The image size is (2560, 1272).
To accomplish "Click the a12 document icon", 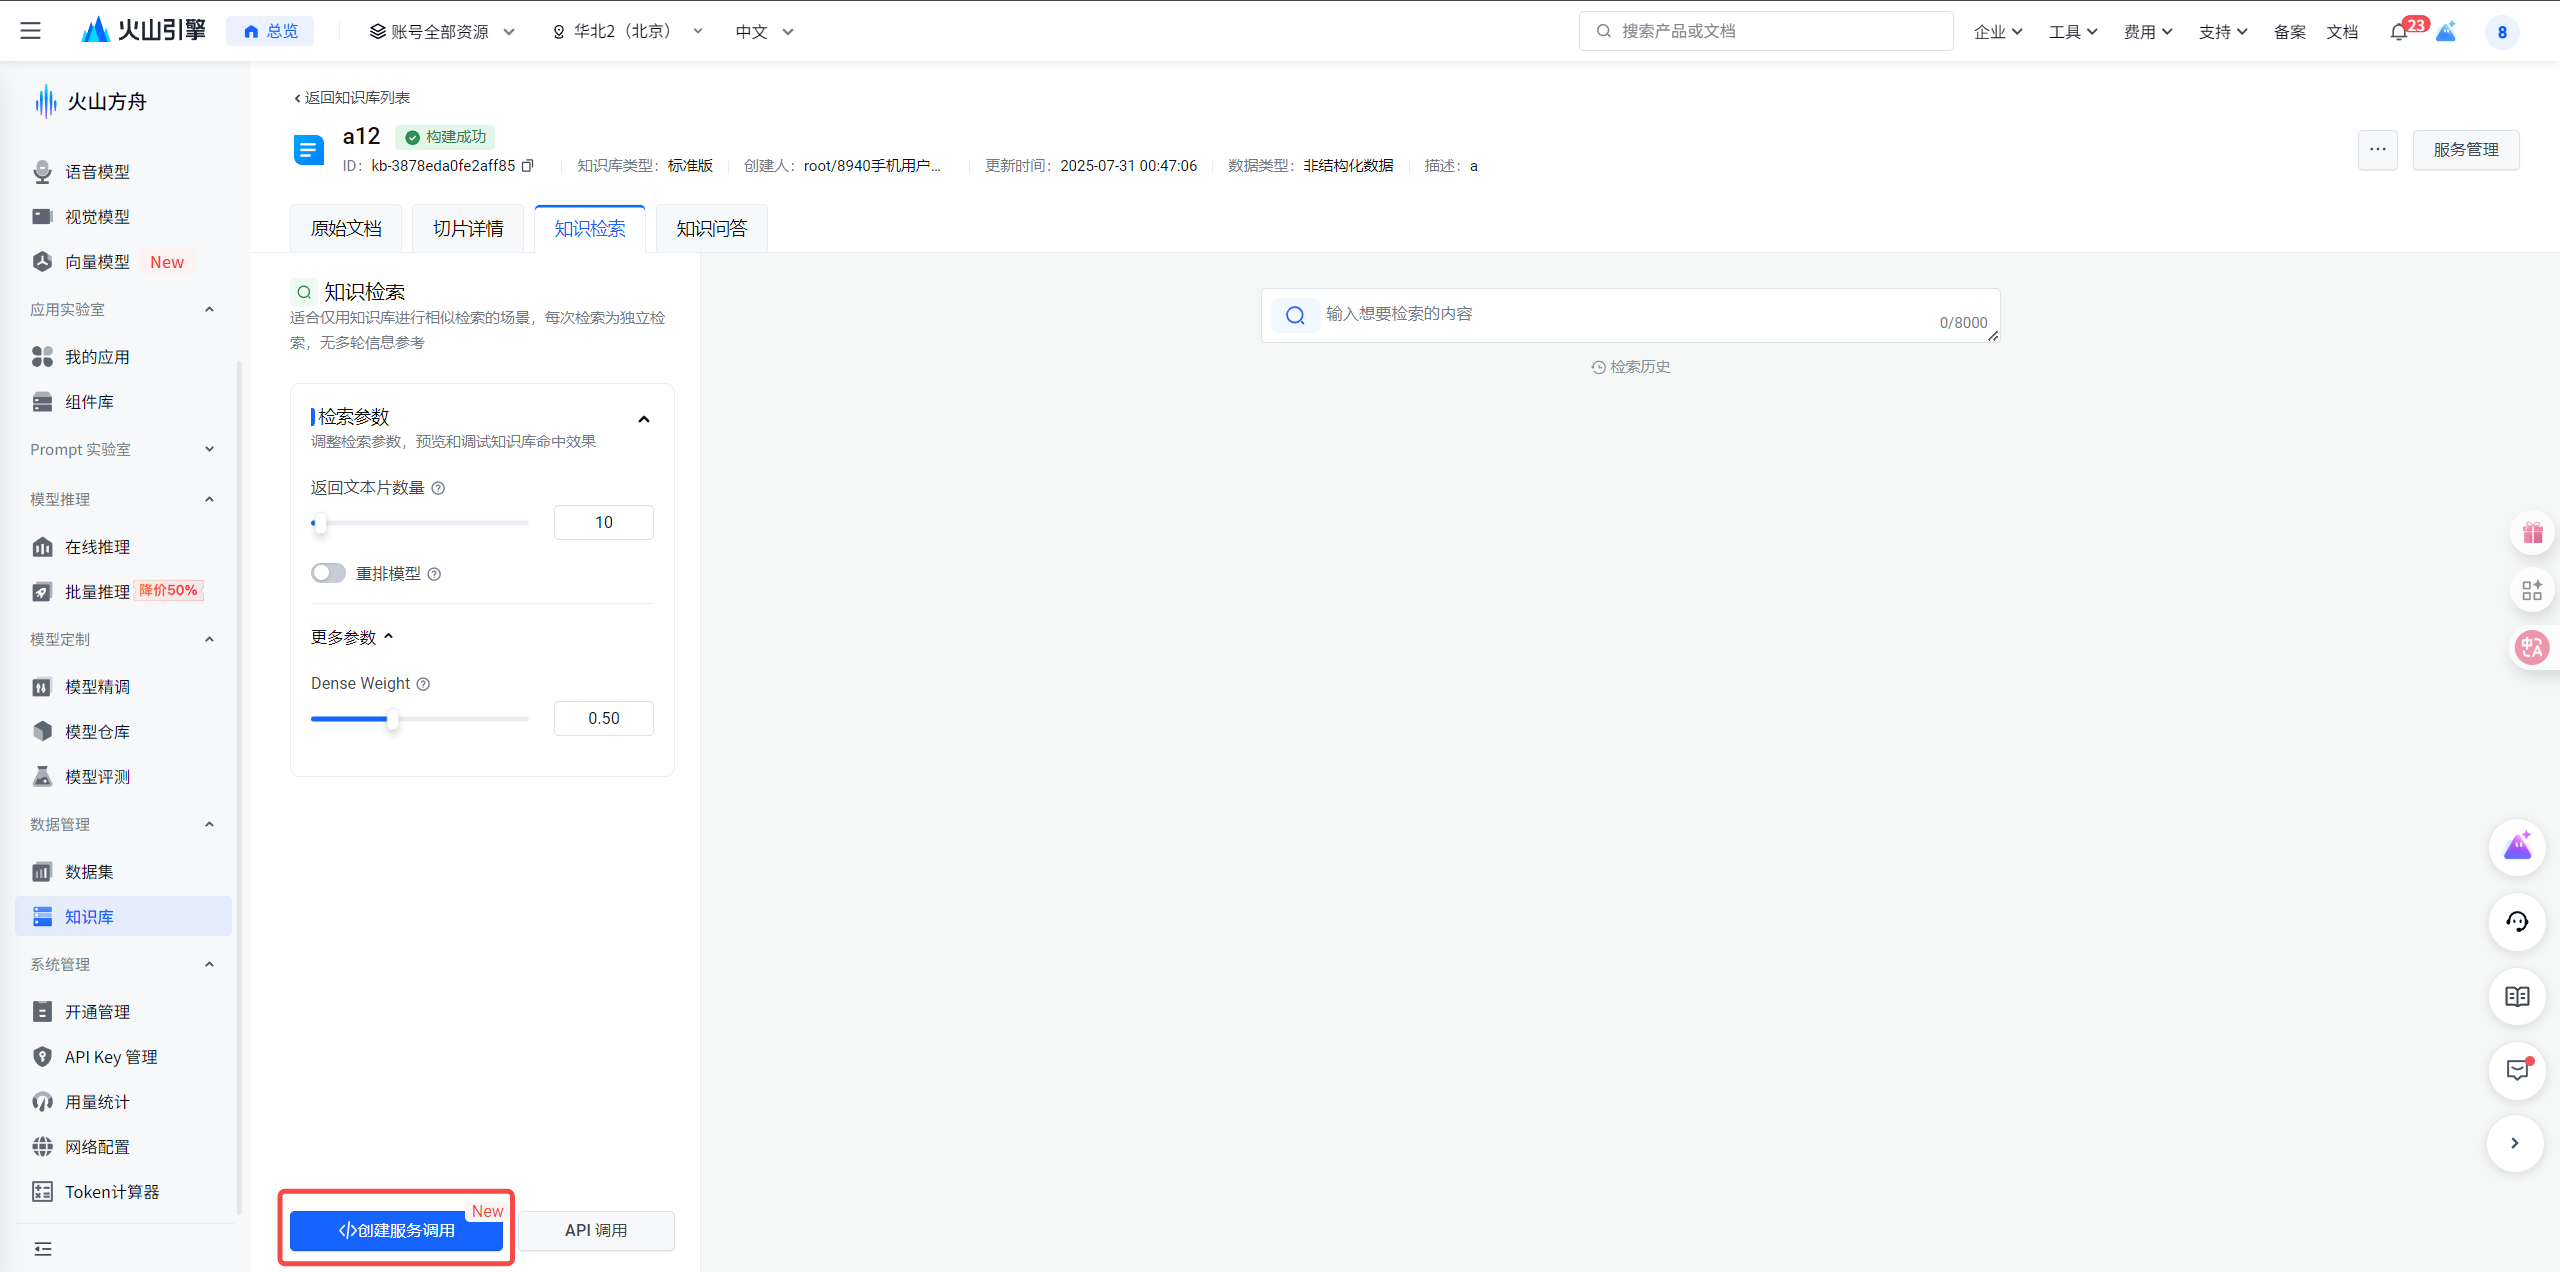I will (x=309, y=151).
